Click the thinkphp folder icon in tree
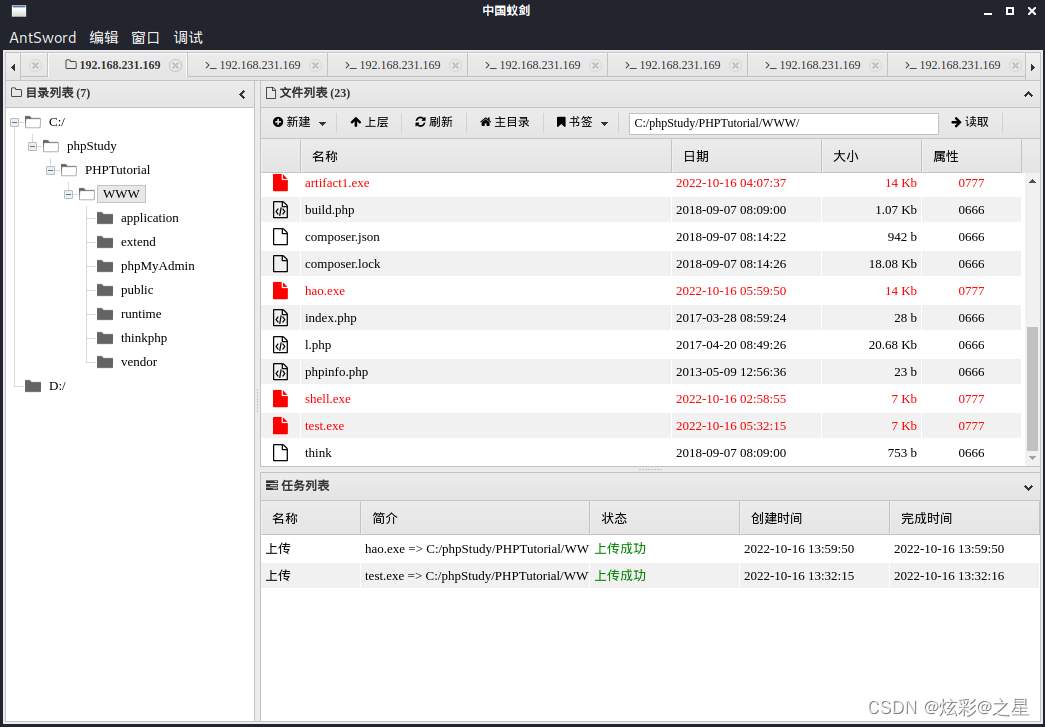The height and width of the screenshot is (727, 1045). point(105,338)
